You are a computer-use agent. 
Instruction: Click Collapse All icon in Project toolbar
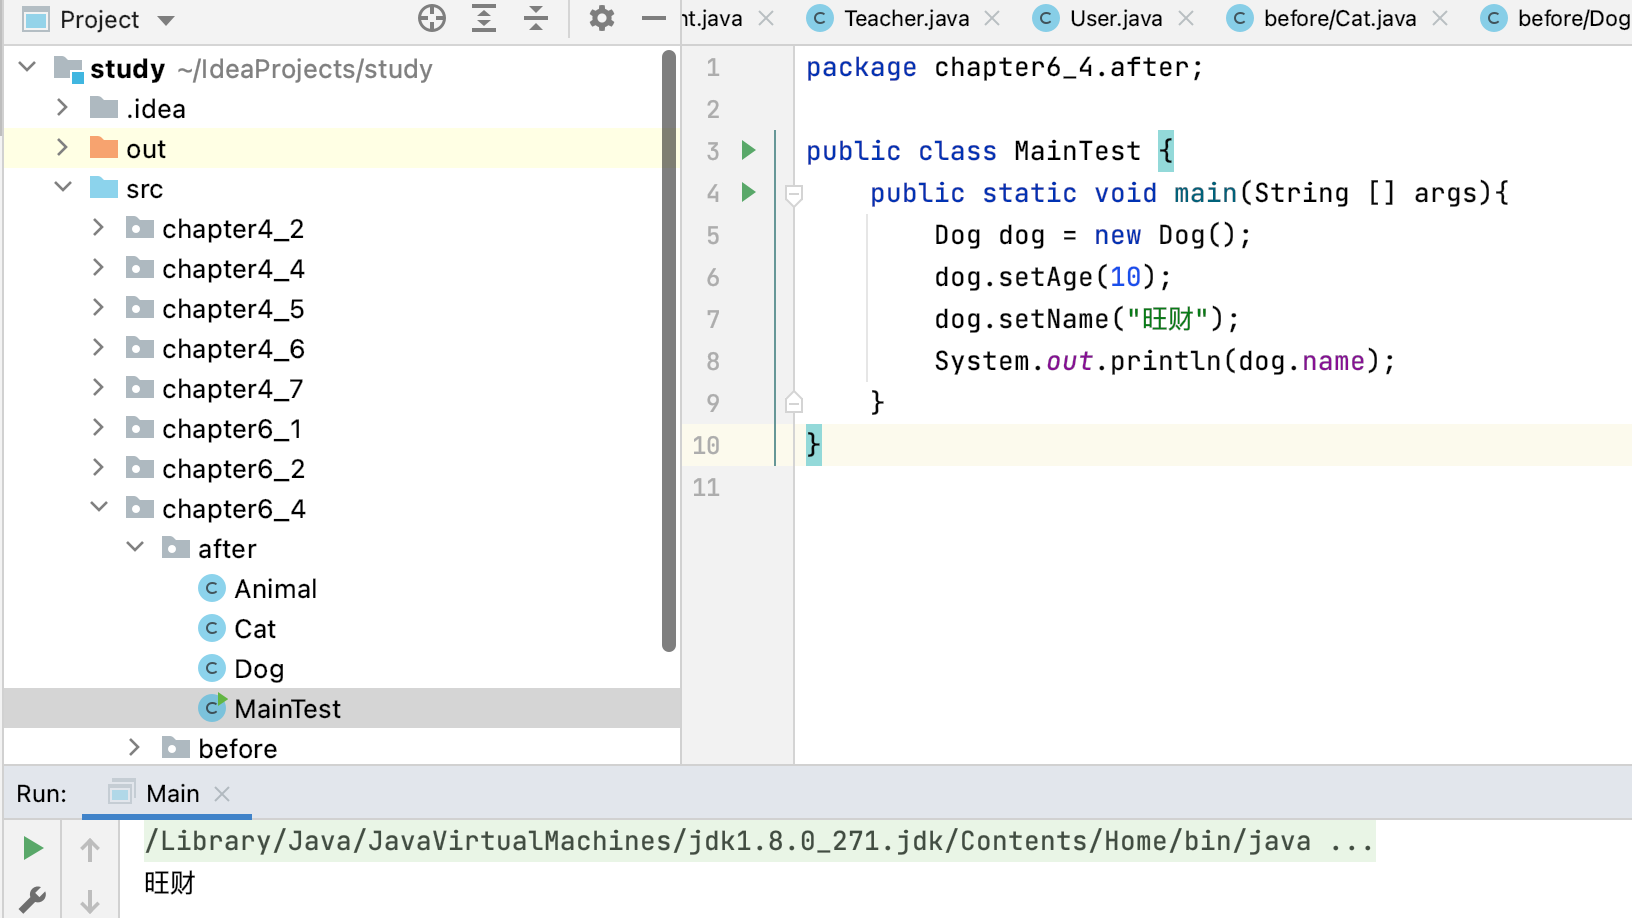pos(536,18)
